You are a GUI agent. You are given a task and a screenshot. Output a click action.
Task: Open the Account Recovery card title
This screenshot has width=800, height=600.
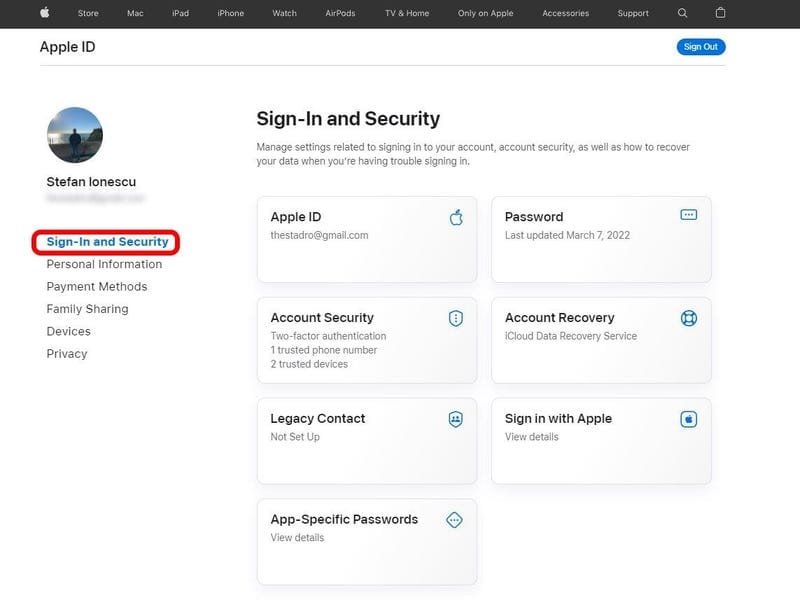pyautogui.click(x=560, y=318)
